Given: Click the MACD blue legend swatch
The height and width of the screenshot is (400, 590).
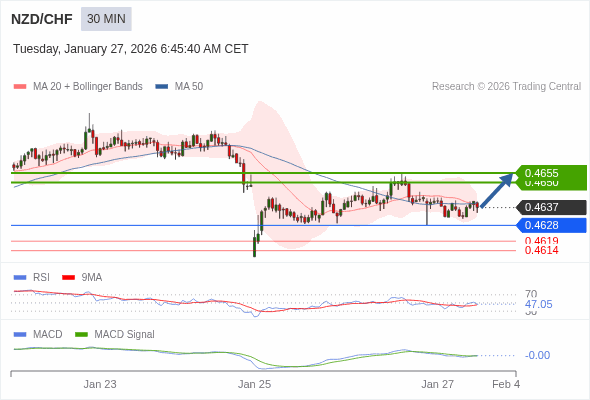Looking at the screenshot, I should click(x=20, y=335).
